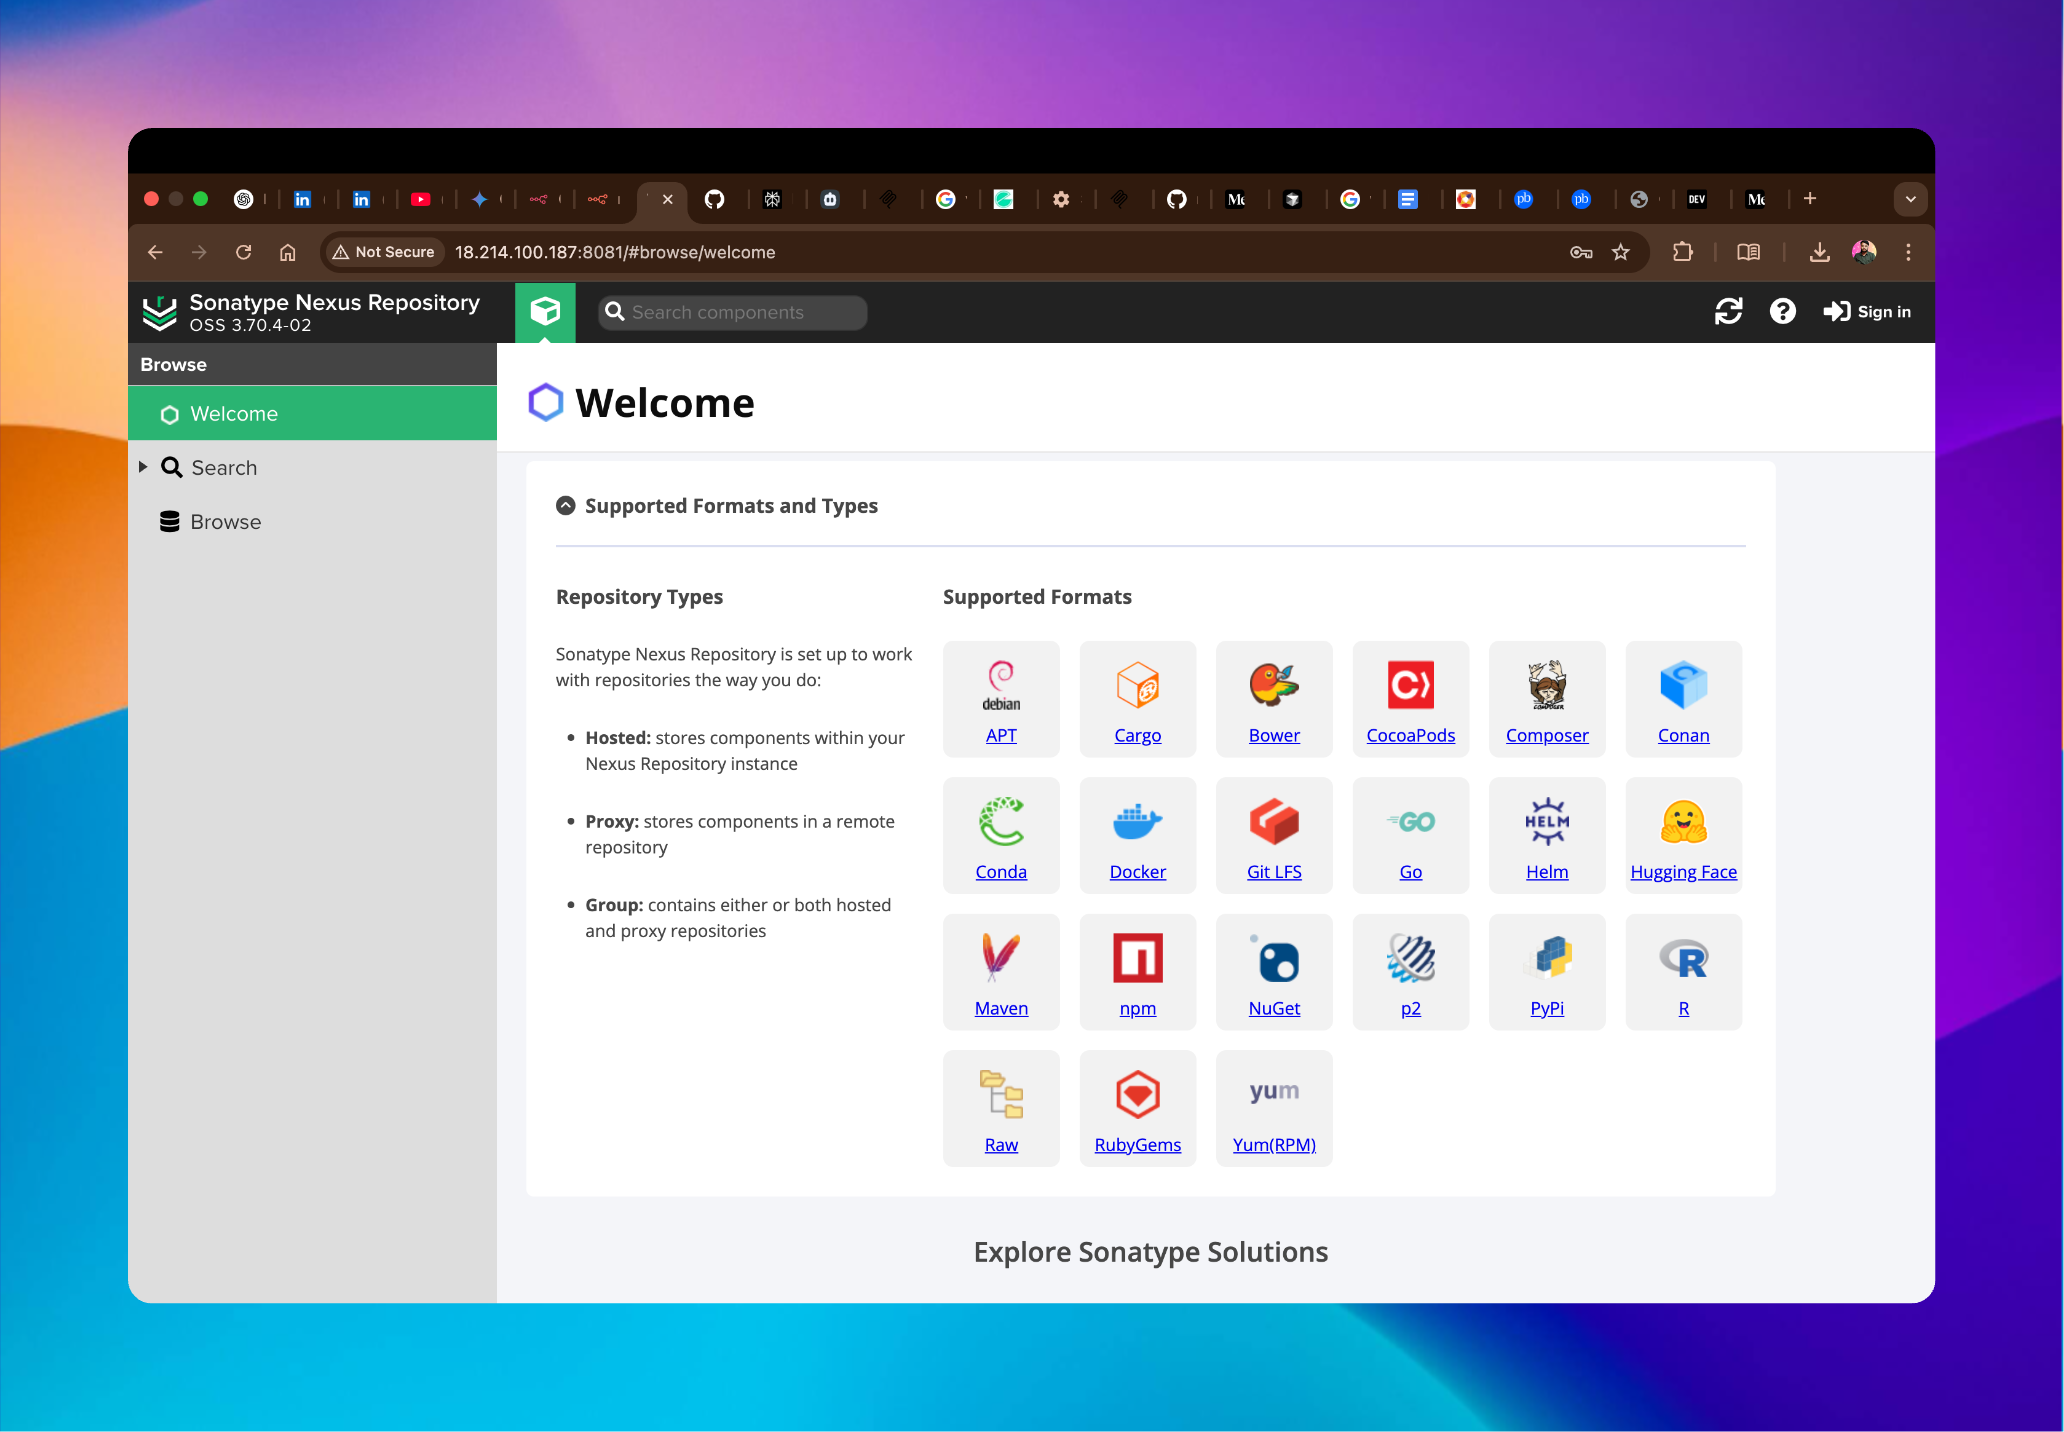Screen dimensions: 2064x1432
Task: Switch to the YouTube tab
Action: 421,199
